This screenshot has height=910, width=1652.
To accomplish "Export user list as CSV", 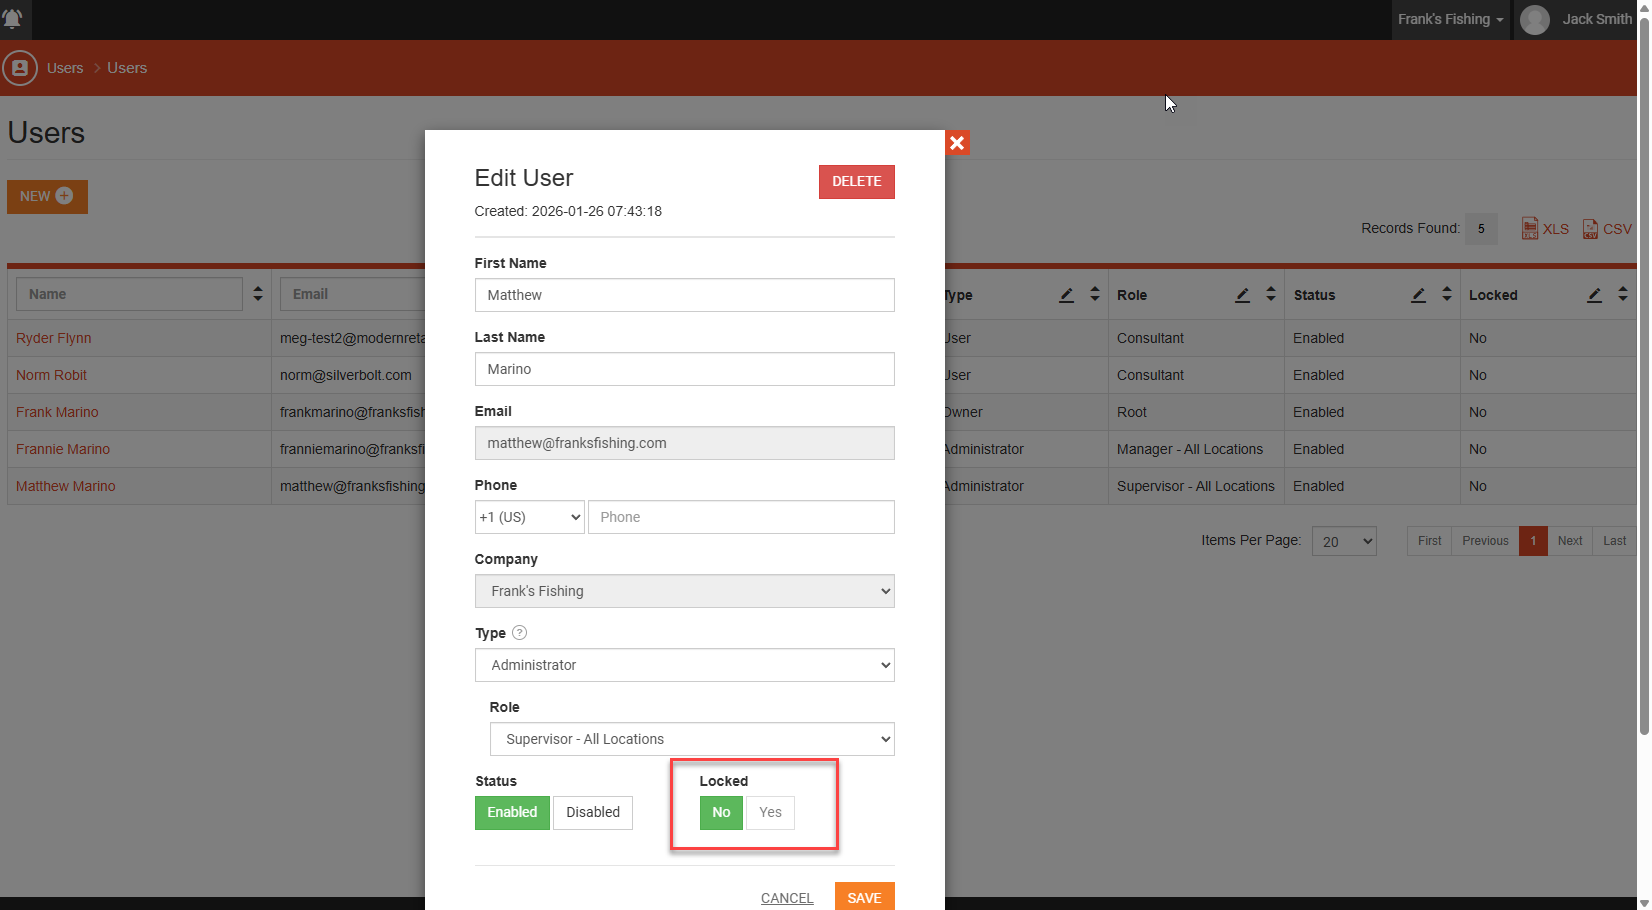I will (1607, 228).
